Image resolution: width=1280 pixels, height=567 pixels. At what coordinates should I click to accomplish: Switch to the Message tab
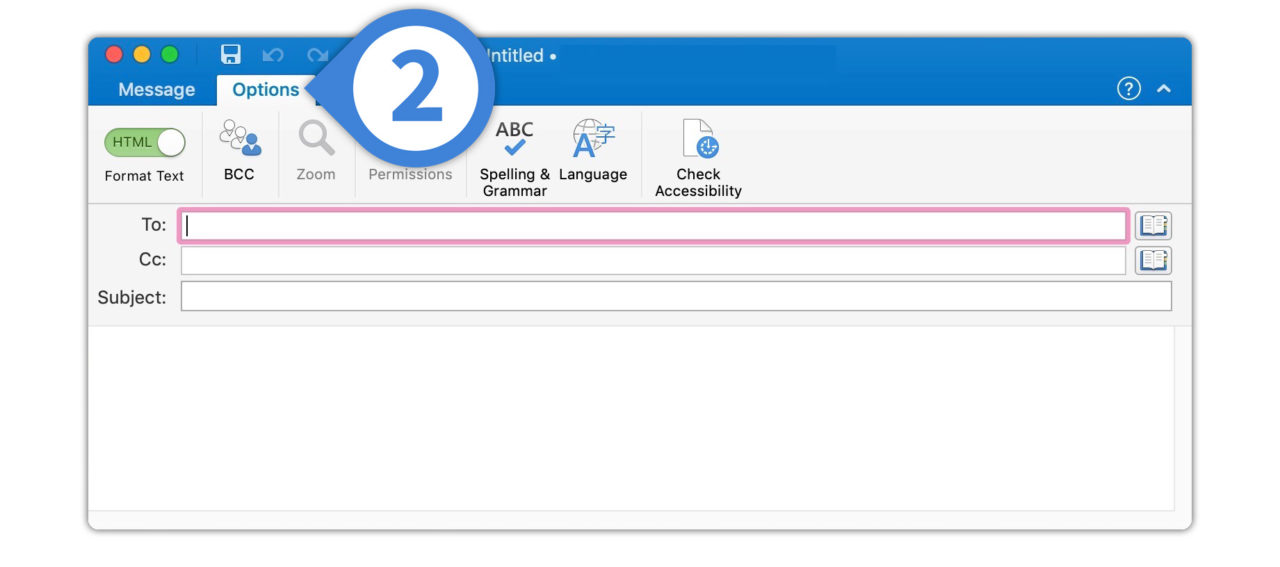[x=156, y=89]
